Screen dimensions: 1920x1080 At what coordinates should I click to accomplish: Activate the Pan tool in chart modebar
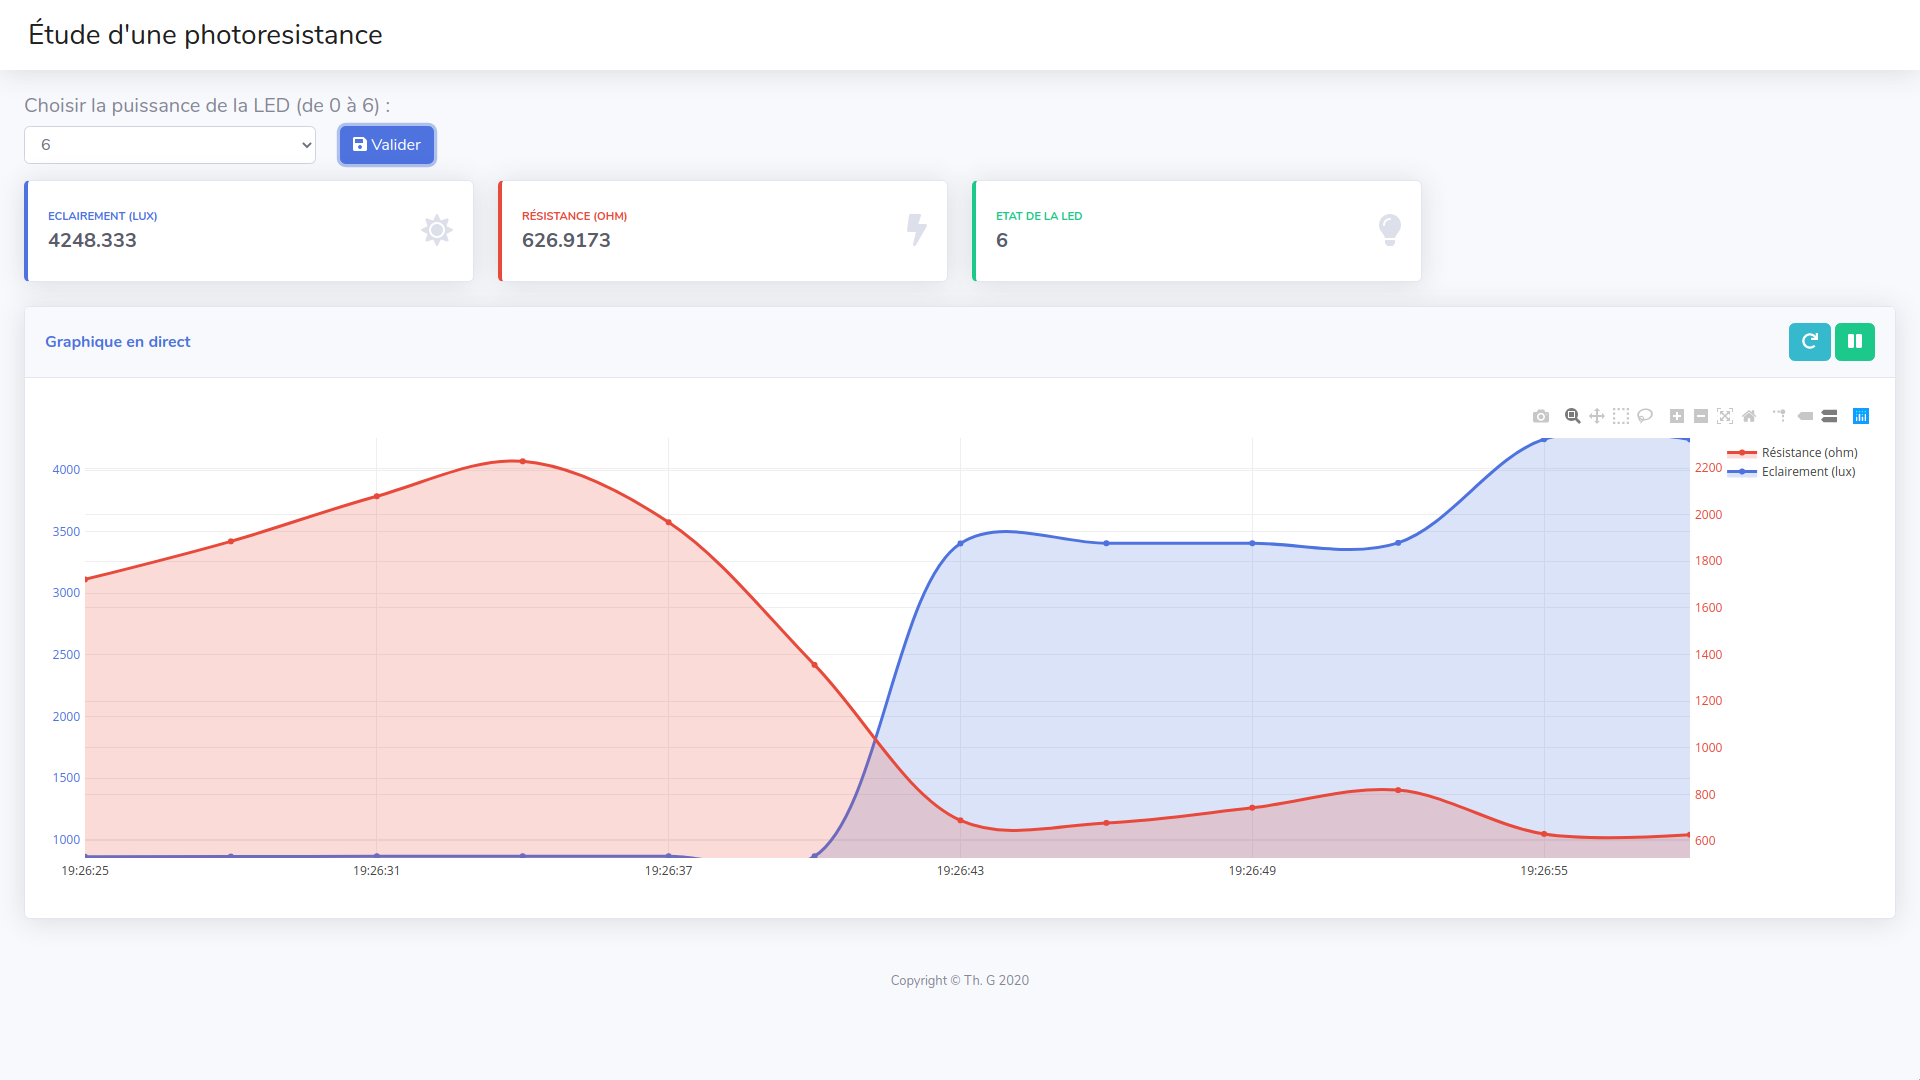(x=1597, y=416)
